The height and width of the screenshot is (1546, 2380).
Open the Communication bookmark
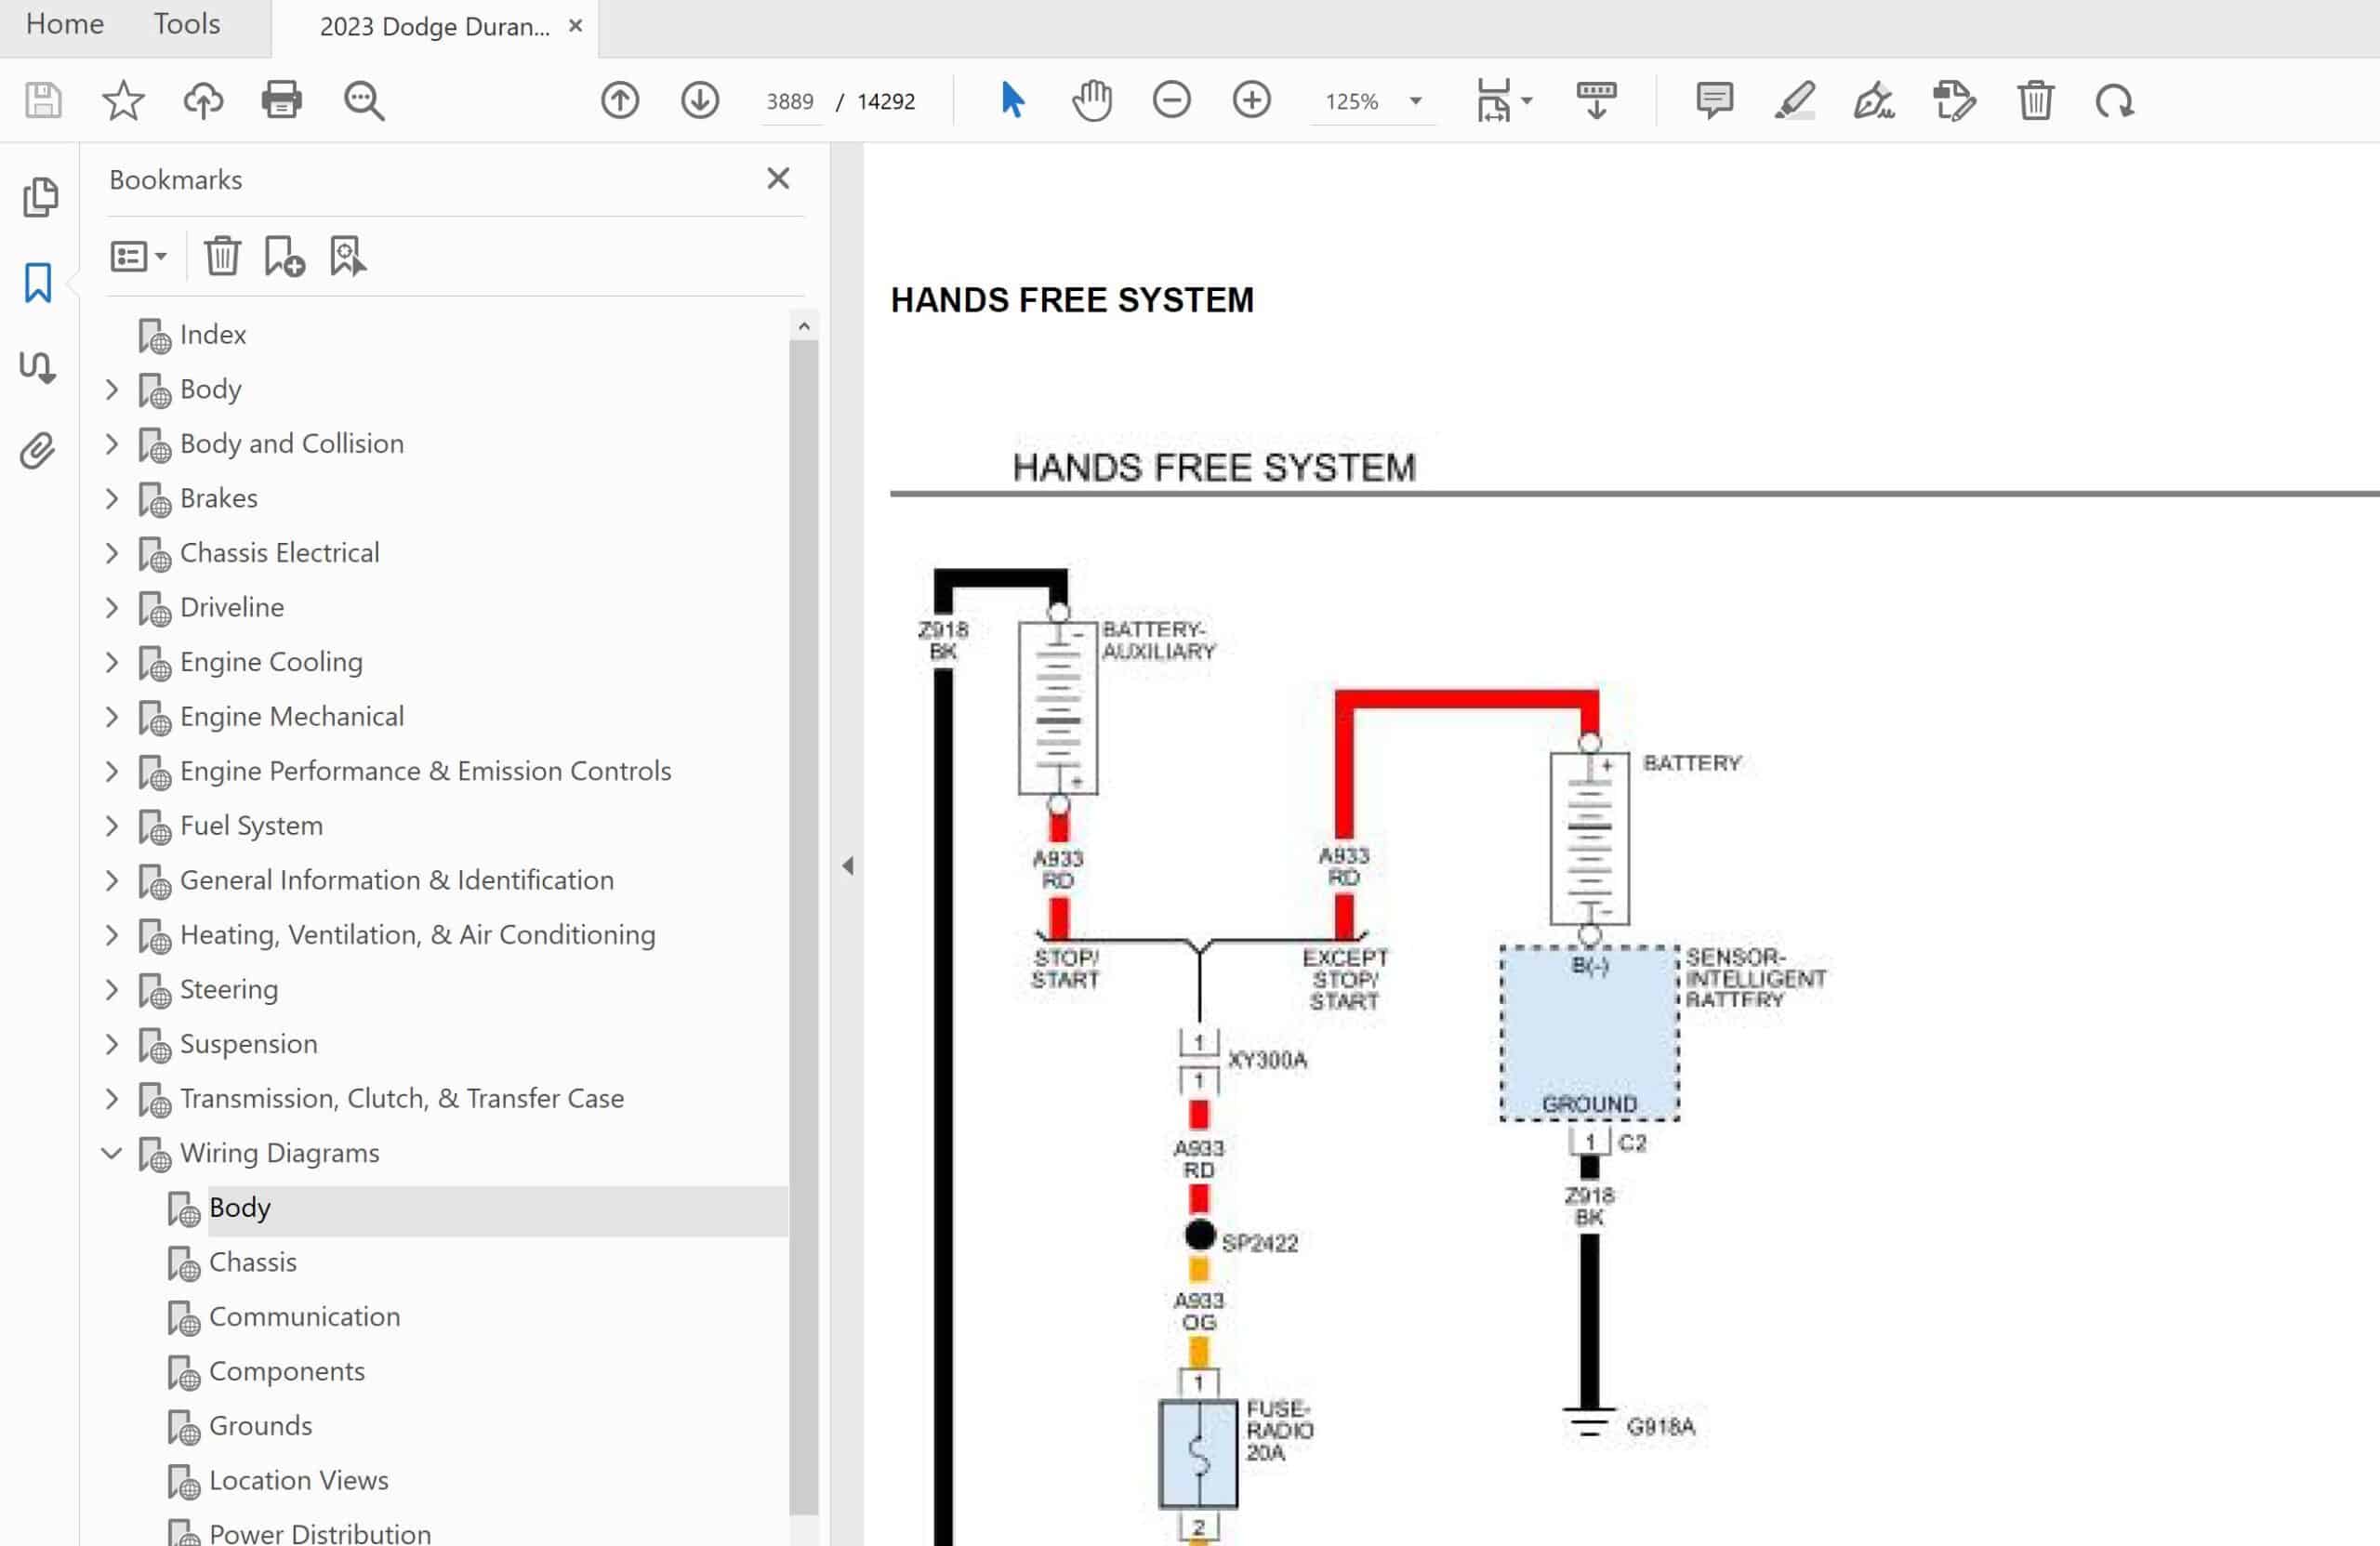[x=304, y=1316]
